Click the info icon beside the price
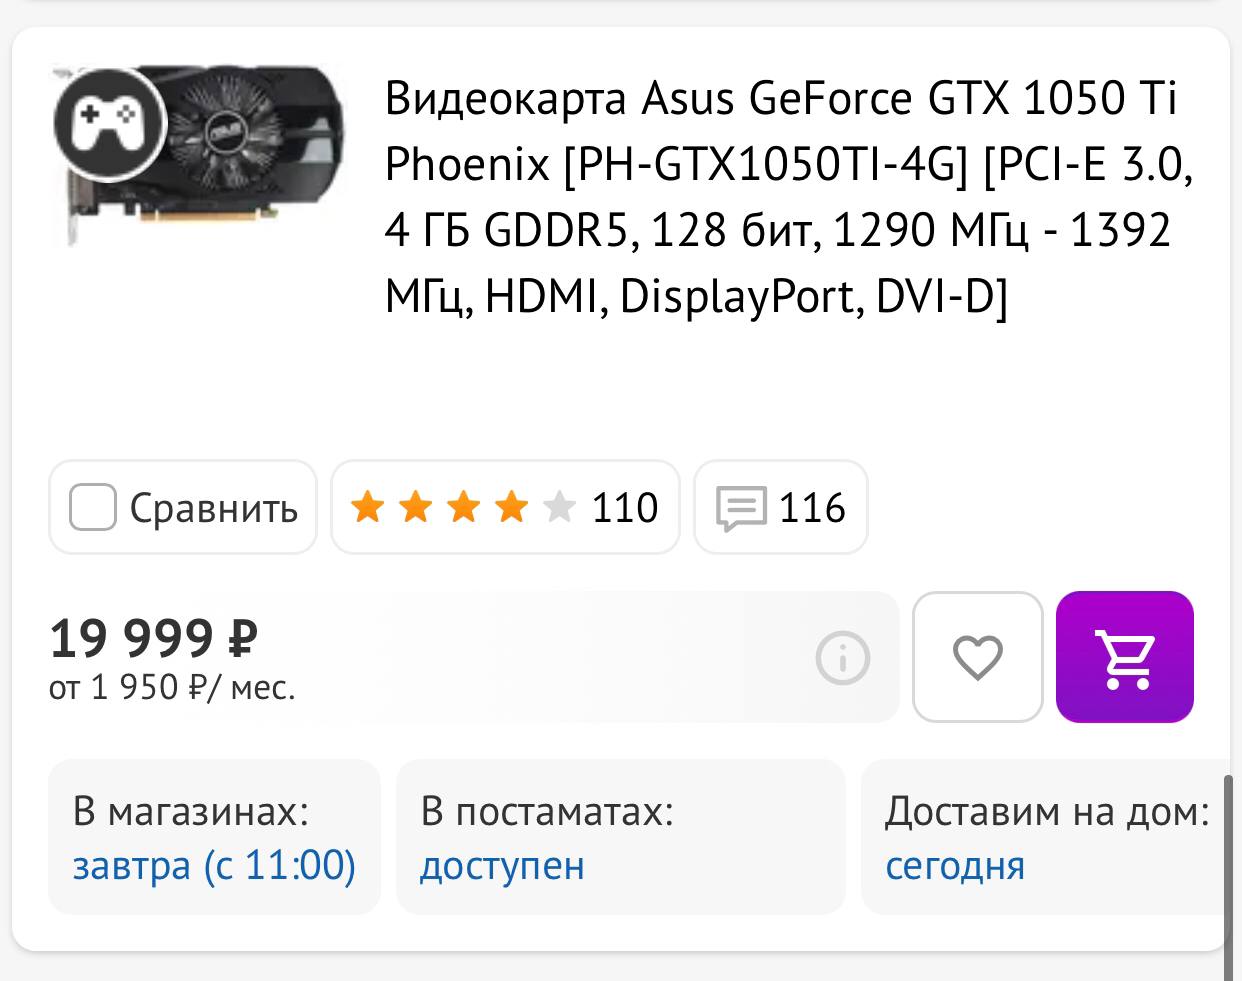1242x981 pixels. point(843,658)
